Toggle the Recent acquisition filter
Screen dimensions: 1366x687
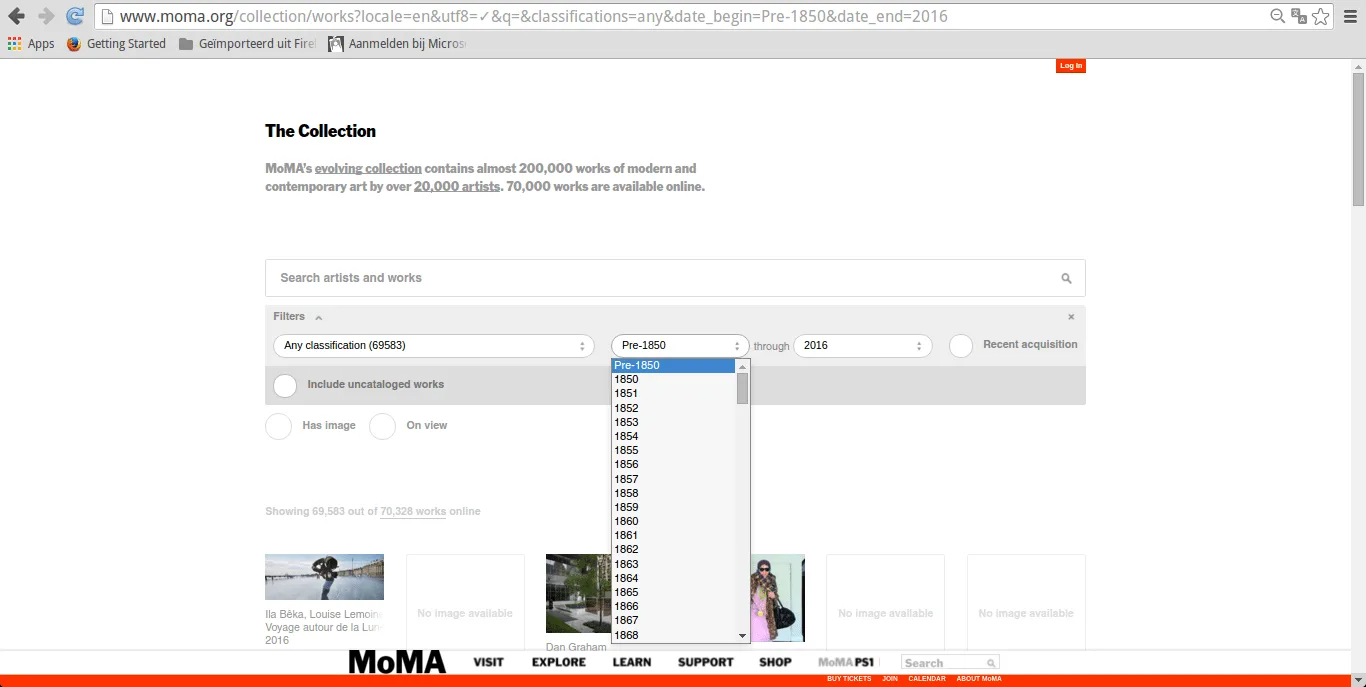tap(961, 346)
